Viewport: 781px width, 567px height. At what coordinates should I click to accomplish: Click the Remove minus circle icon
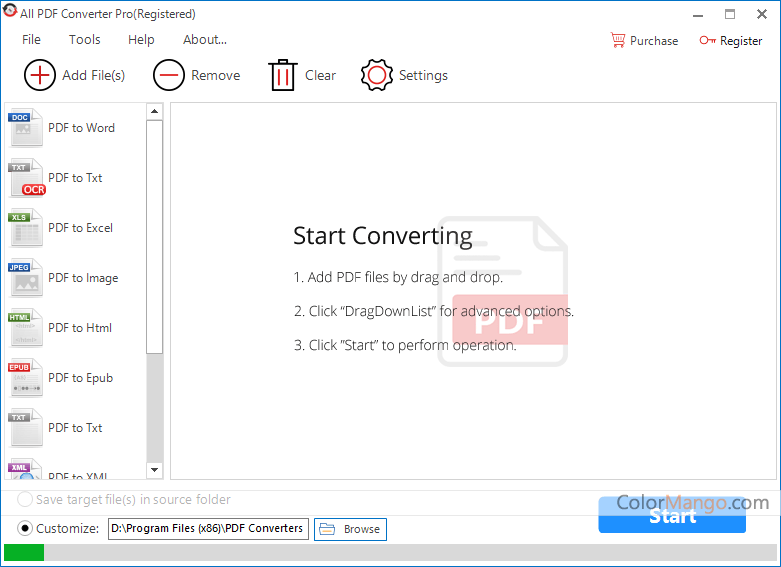tap(169, 75)
